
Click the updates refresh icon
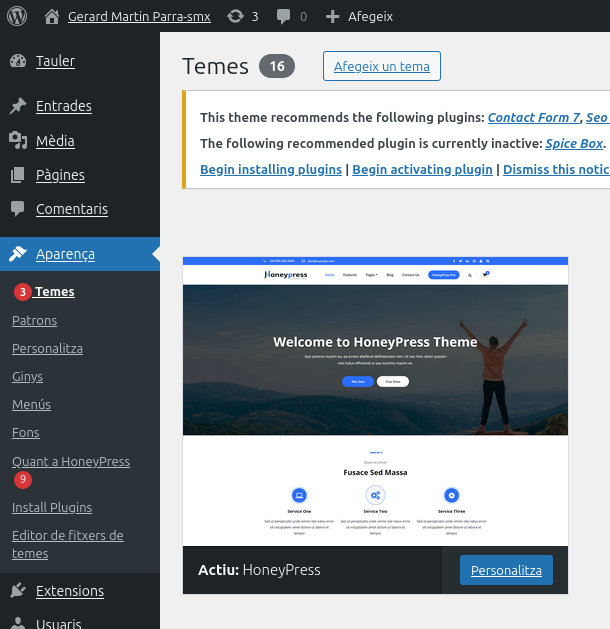[235, 16]
